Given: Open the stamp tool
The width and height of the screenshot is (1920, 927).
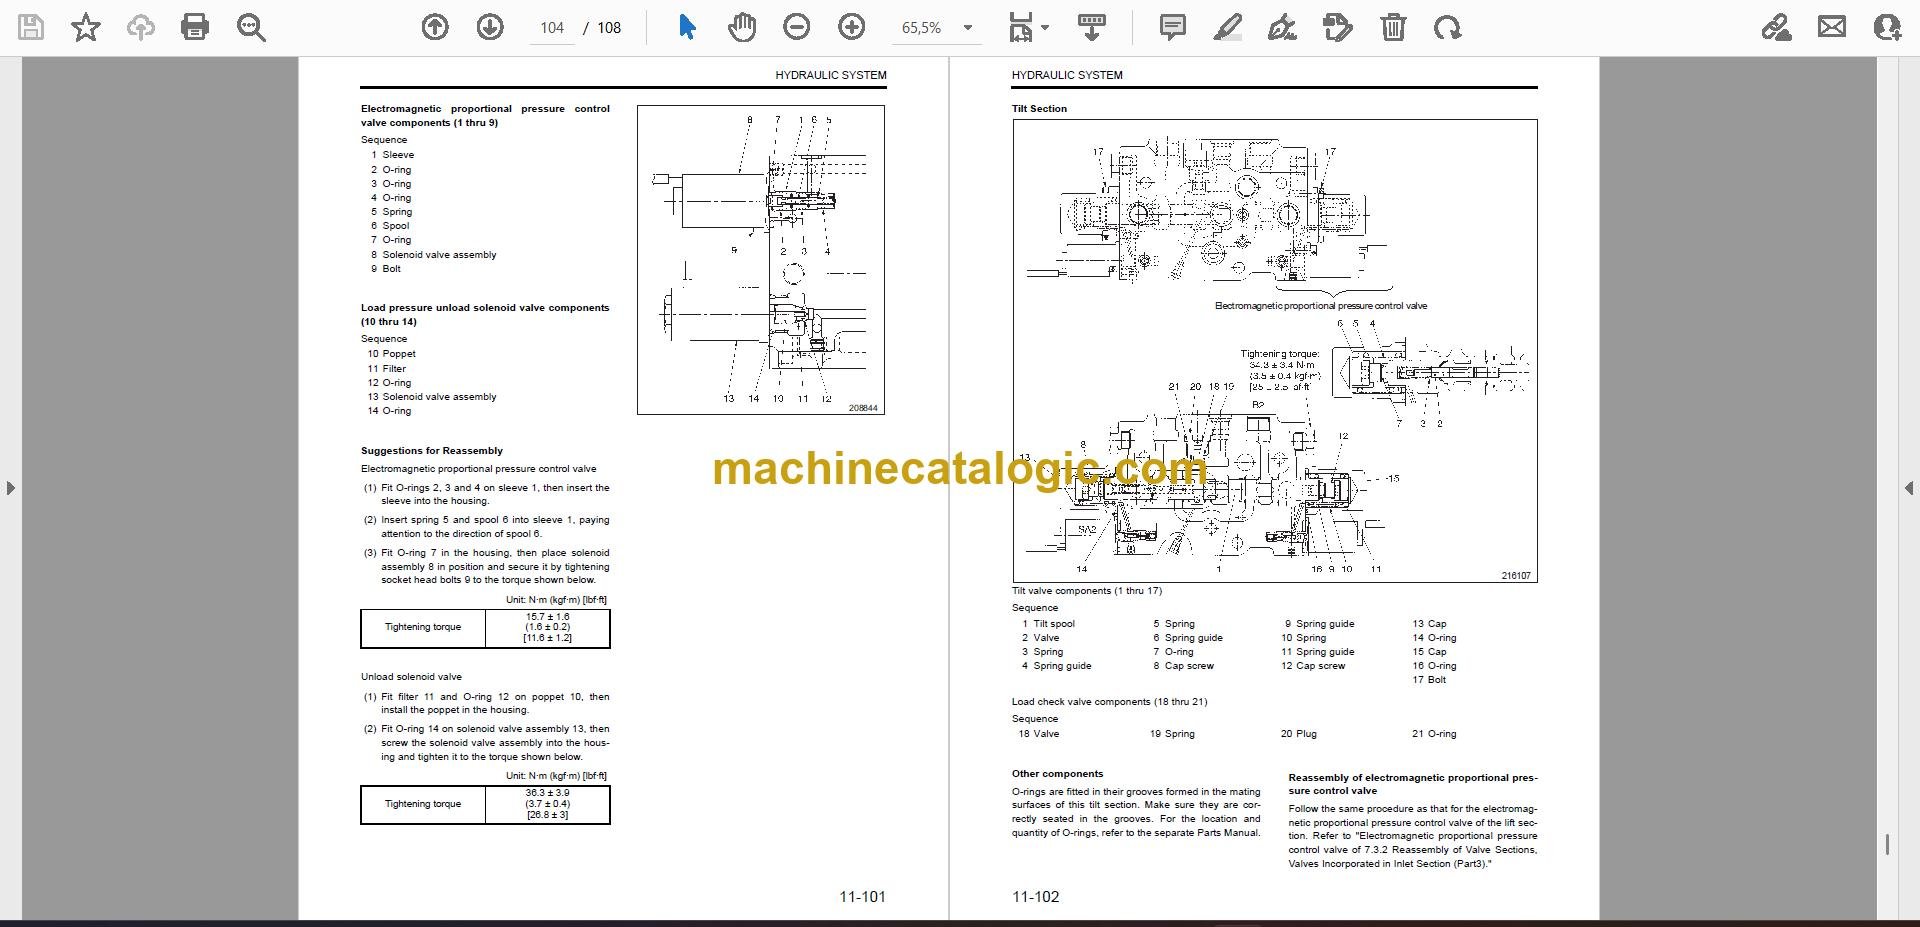Looking at the screenshot, I should coord(1338,27).
